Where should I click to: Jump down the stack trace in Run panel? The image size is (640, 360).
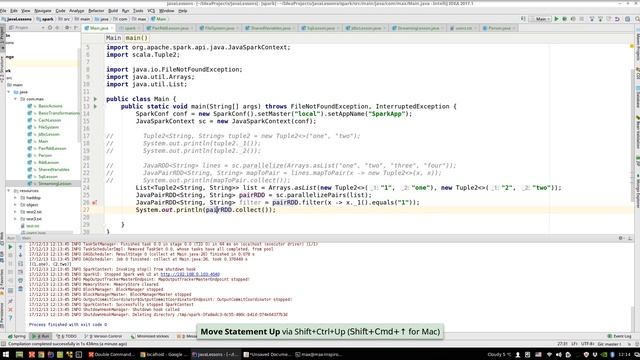[20, 256]
